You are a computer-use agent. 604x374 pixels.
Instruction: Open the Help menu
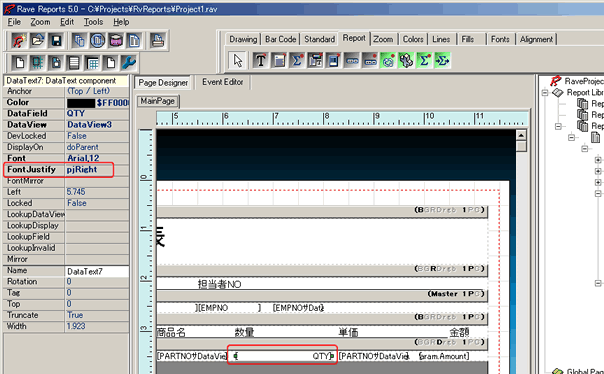pos(121,22)
